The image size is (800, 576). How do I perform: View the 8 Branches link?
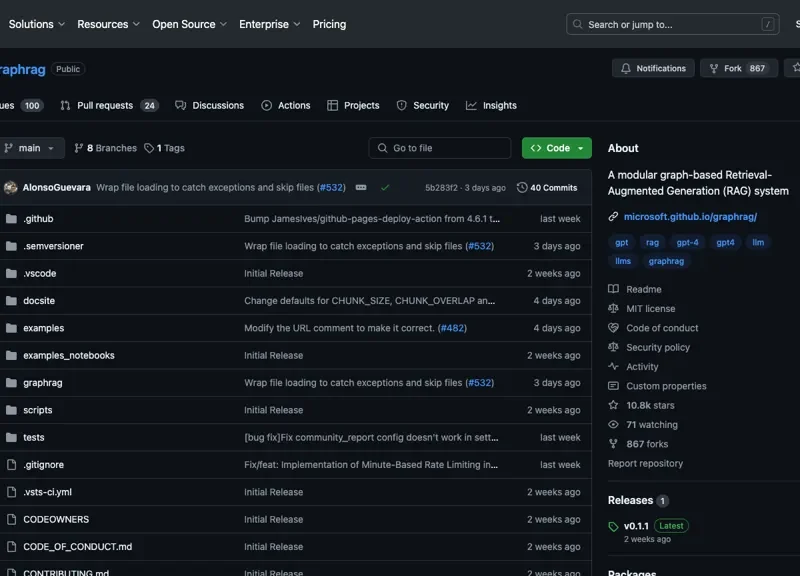[x=106, y=148]
